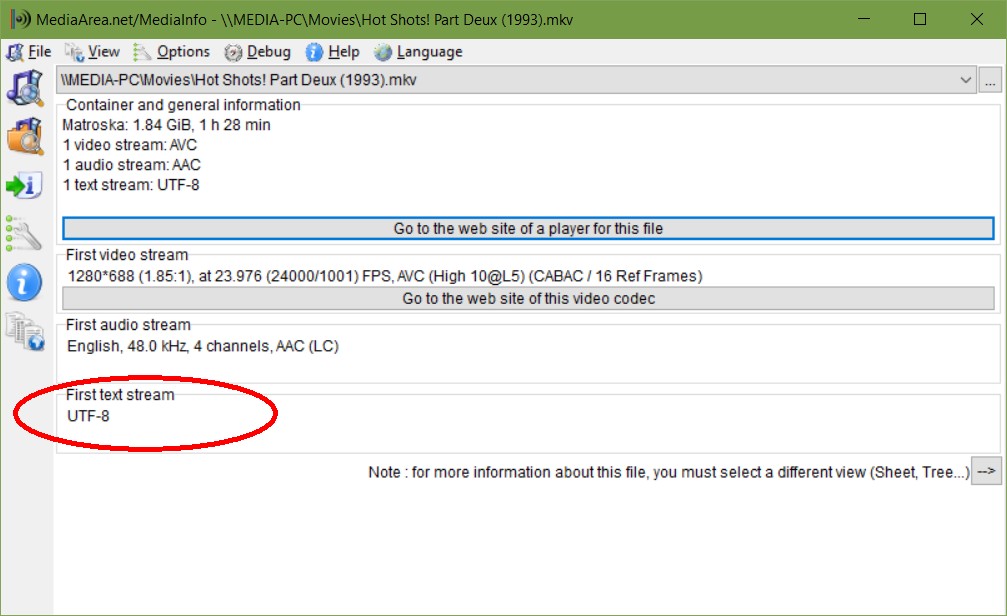This screenshot has height=616, width=1007.
Task: Click the arrow button next to Note
Action: (986, 471)
